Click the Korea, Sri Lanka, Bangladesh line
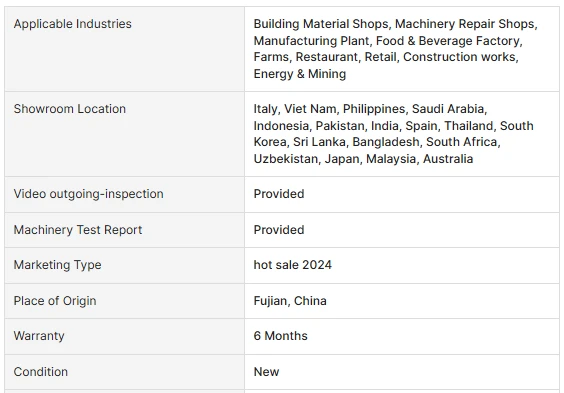The width and height of the screenshot is (564, 393). pyautogui.click(x=377, y=142)
